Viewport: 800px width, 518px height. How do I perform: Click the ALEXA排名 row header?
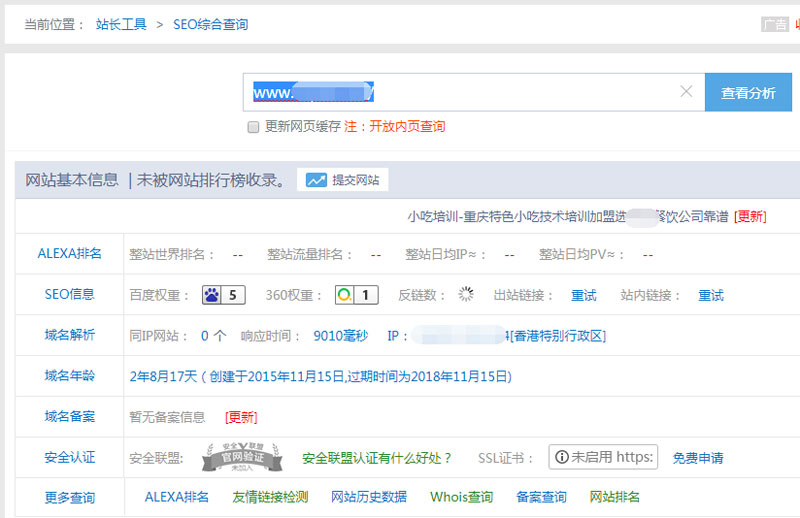tap(69, 254)
